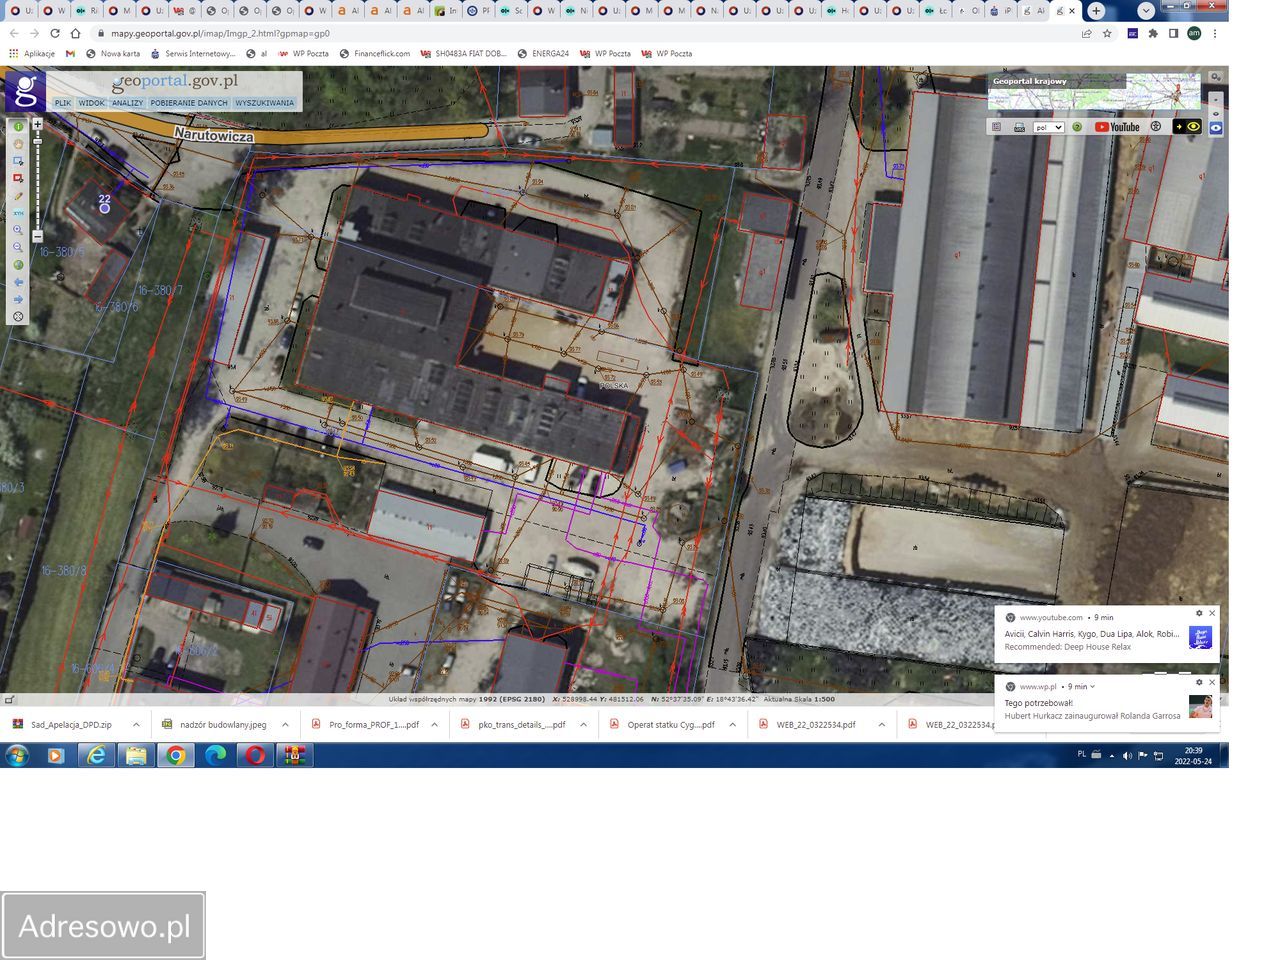Click the zoom slider plus button
The height and width of the screenshot is (960, 1280).
37,125
